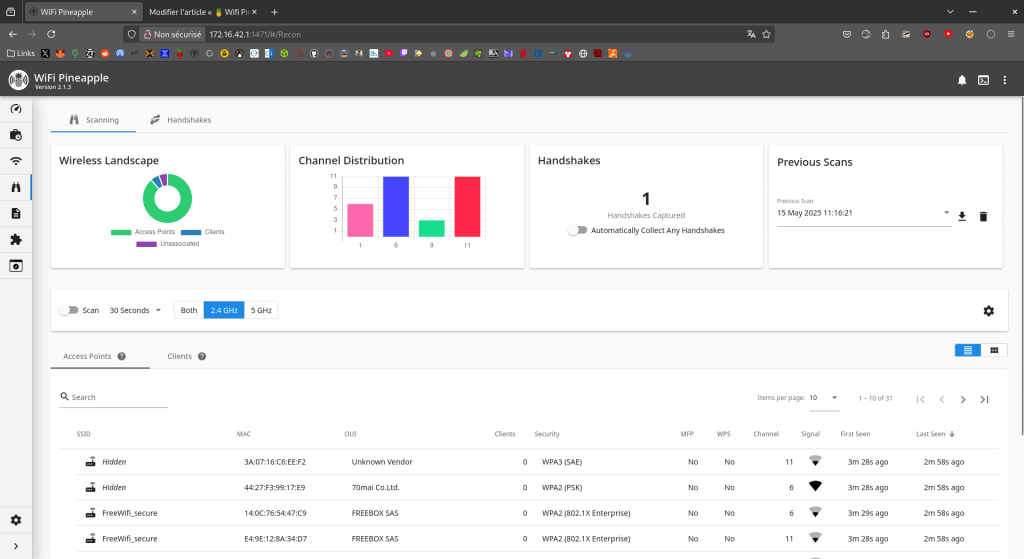
Task: Go to the next page of results
Action: (963, 400)
